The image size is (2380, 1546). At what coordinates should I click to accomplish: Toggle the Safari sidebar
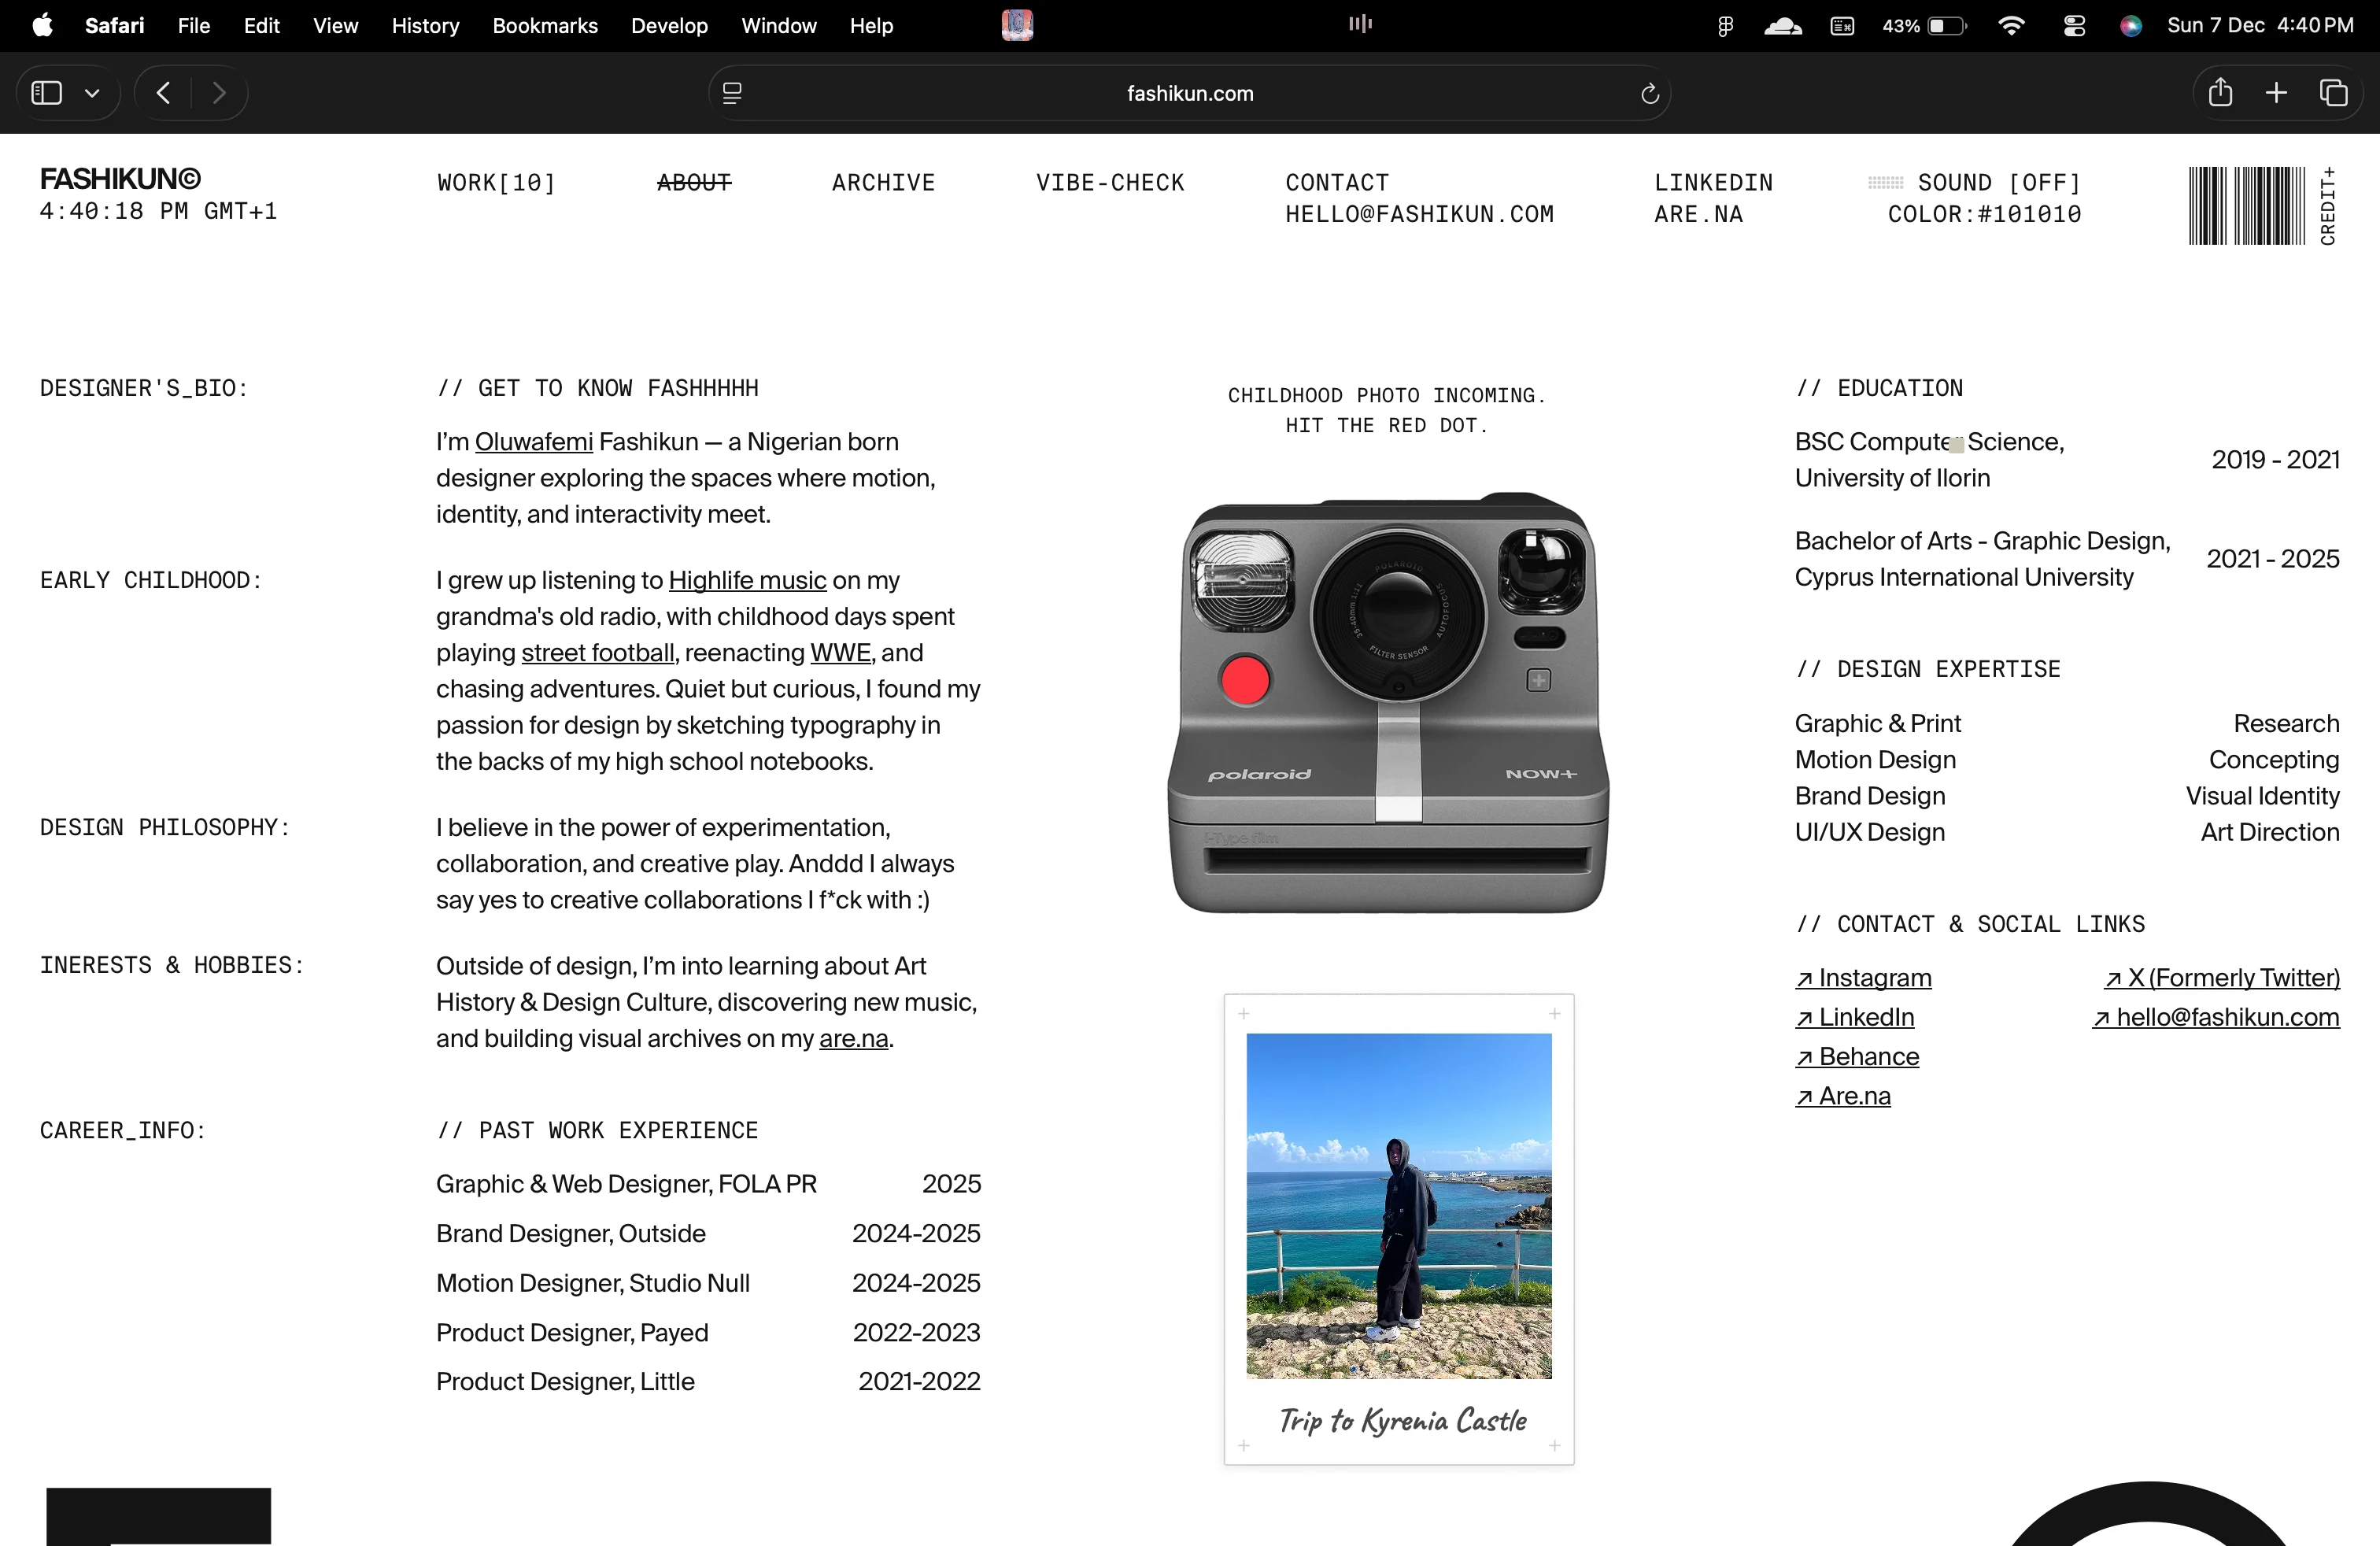pyautogui.click(x=45, y=92)
